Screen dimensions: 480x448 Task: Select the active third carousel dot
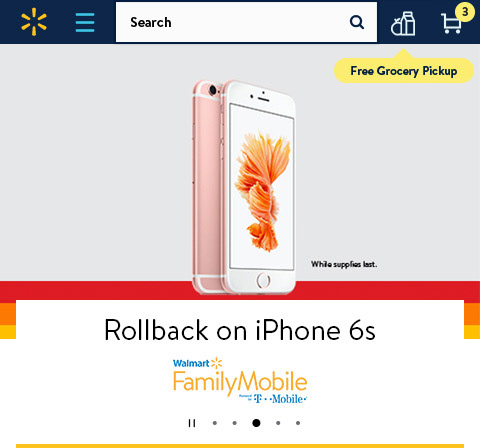pyautogui.click(x=256, y=423)
